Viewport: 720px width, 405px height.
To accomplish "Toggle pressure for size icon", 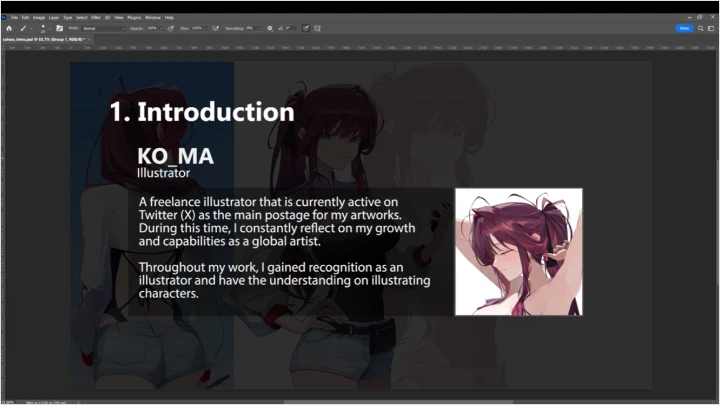I will click(306, 28).
